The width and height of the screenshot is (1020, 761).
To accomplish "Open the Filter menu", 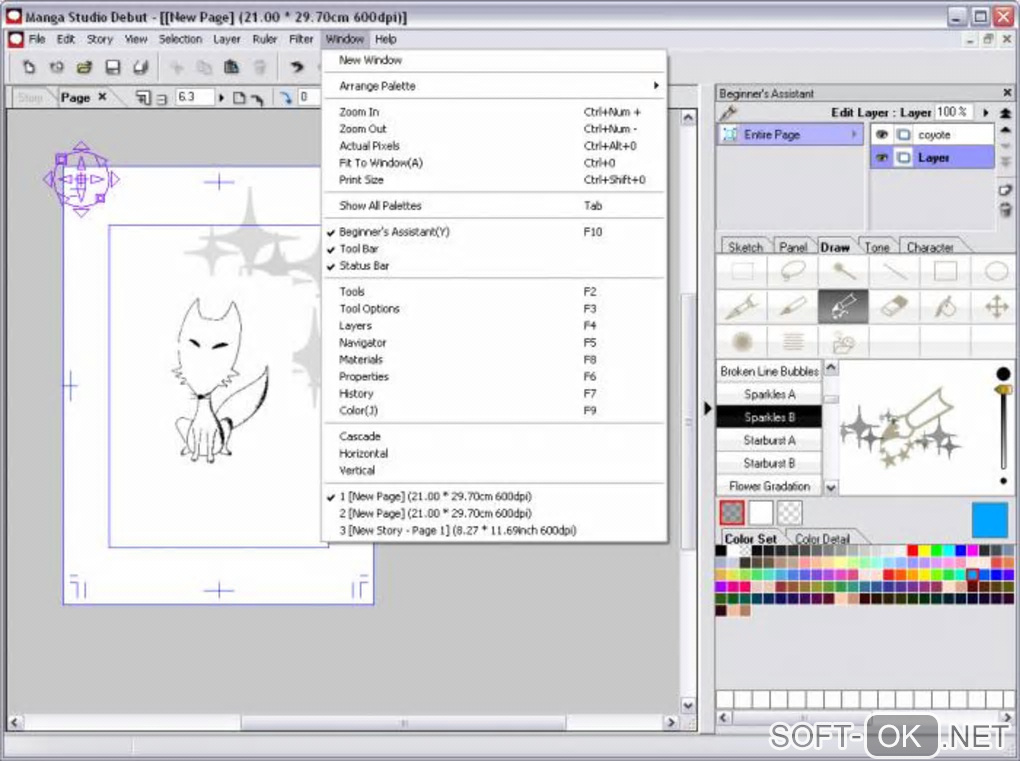I will [x=301, y=39].
